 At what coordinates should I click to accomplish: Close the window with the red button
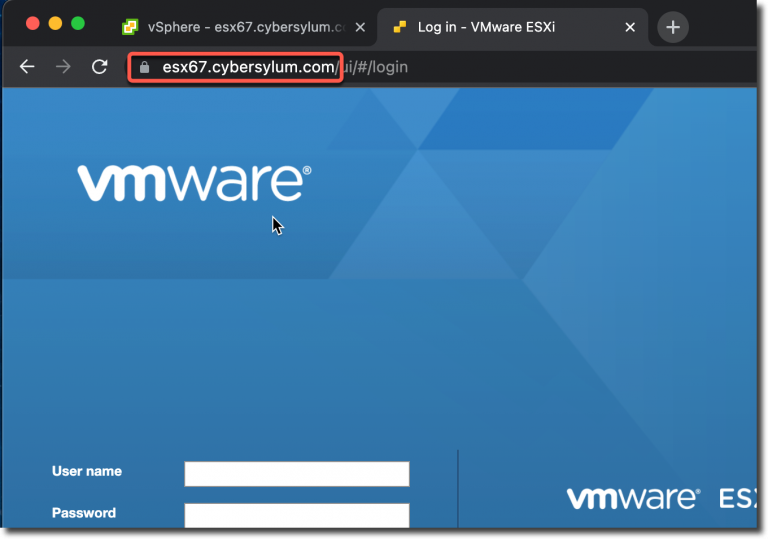[33, 23]
